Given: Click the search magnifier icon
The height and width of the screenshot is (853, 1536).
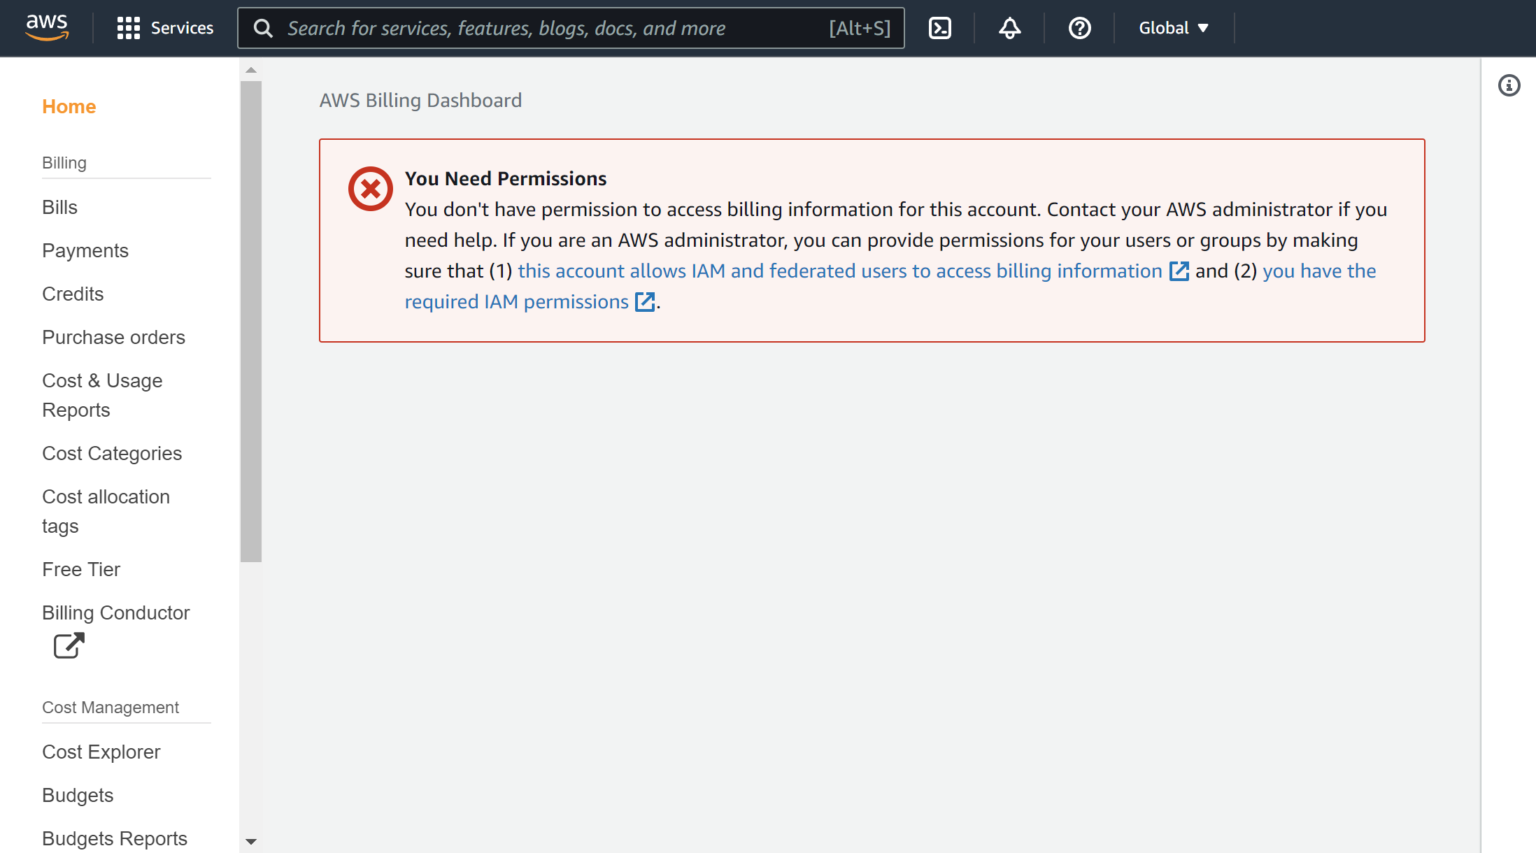Looking at the screenshot, I should coord(262,27).
